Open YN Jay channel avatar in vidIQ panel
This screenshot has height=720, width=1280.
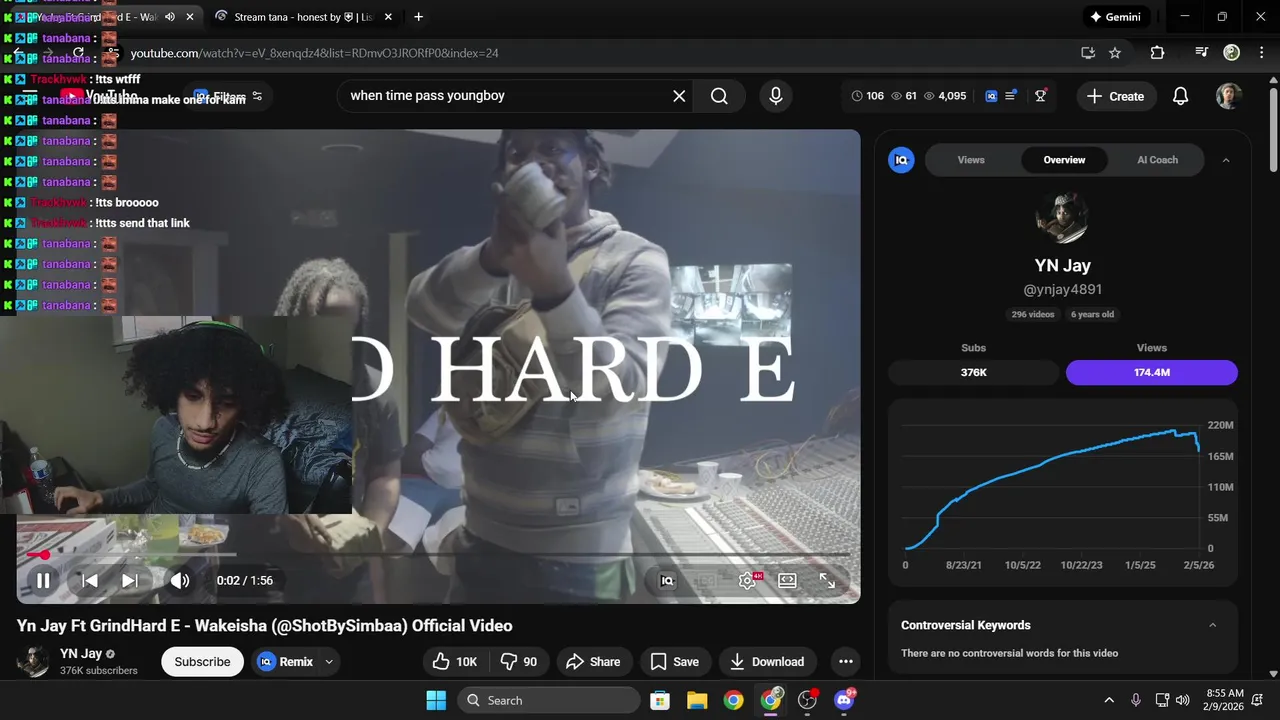(x=1062, y=218)
